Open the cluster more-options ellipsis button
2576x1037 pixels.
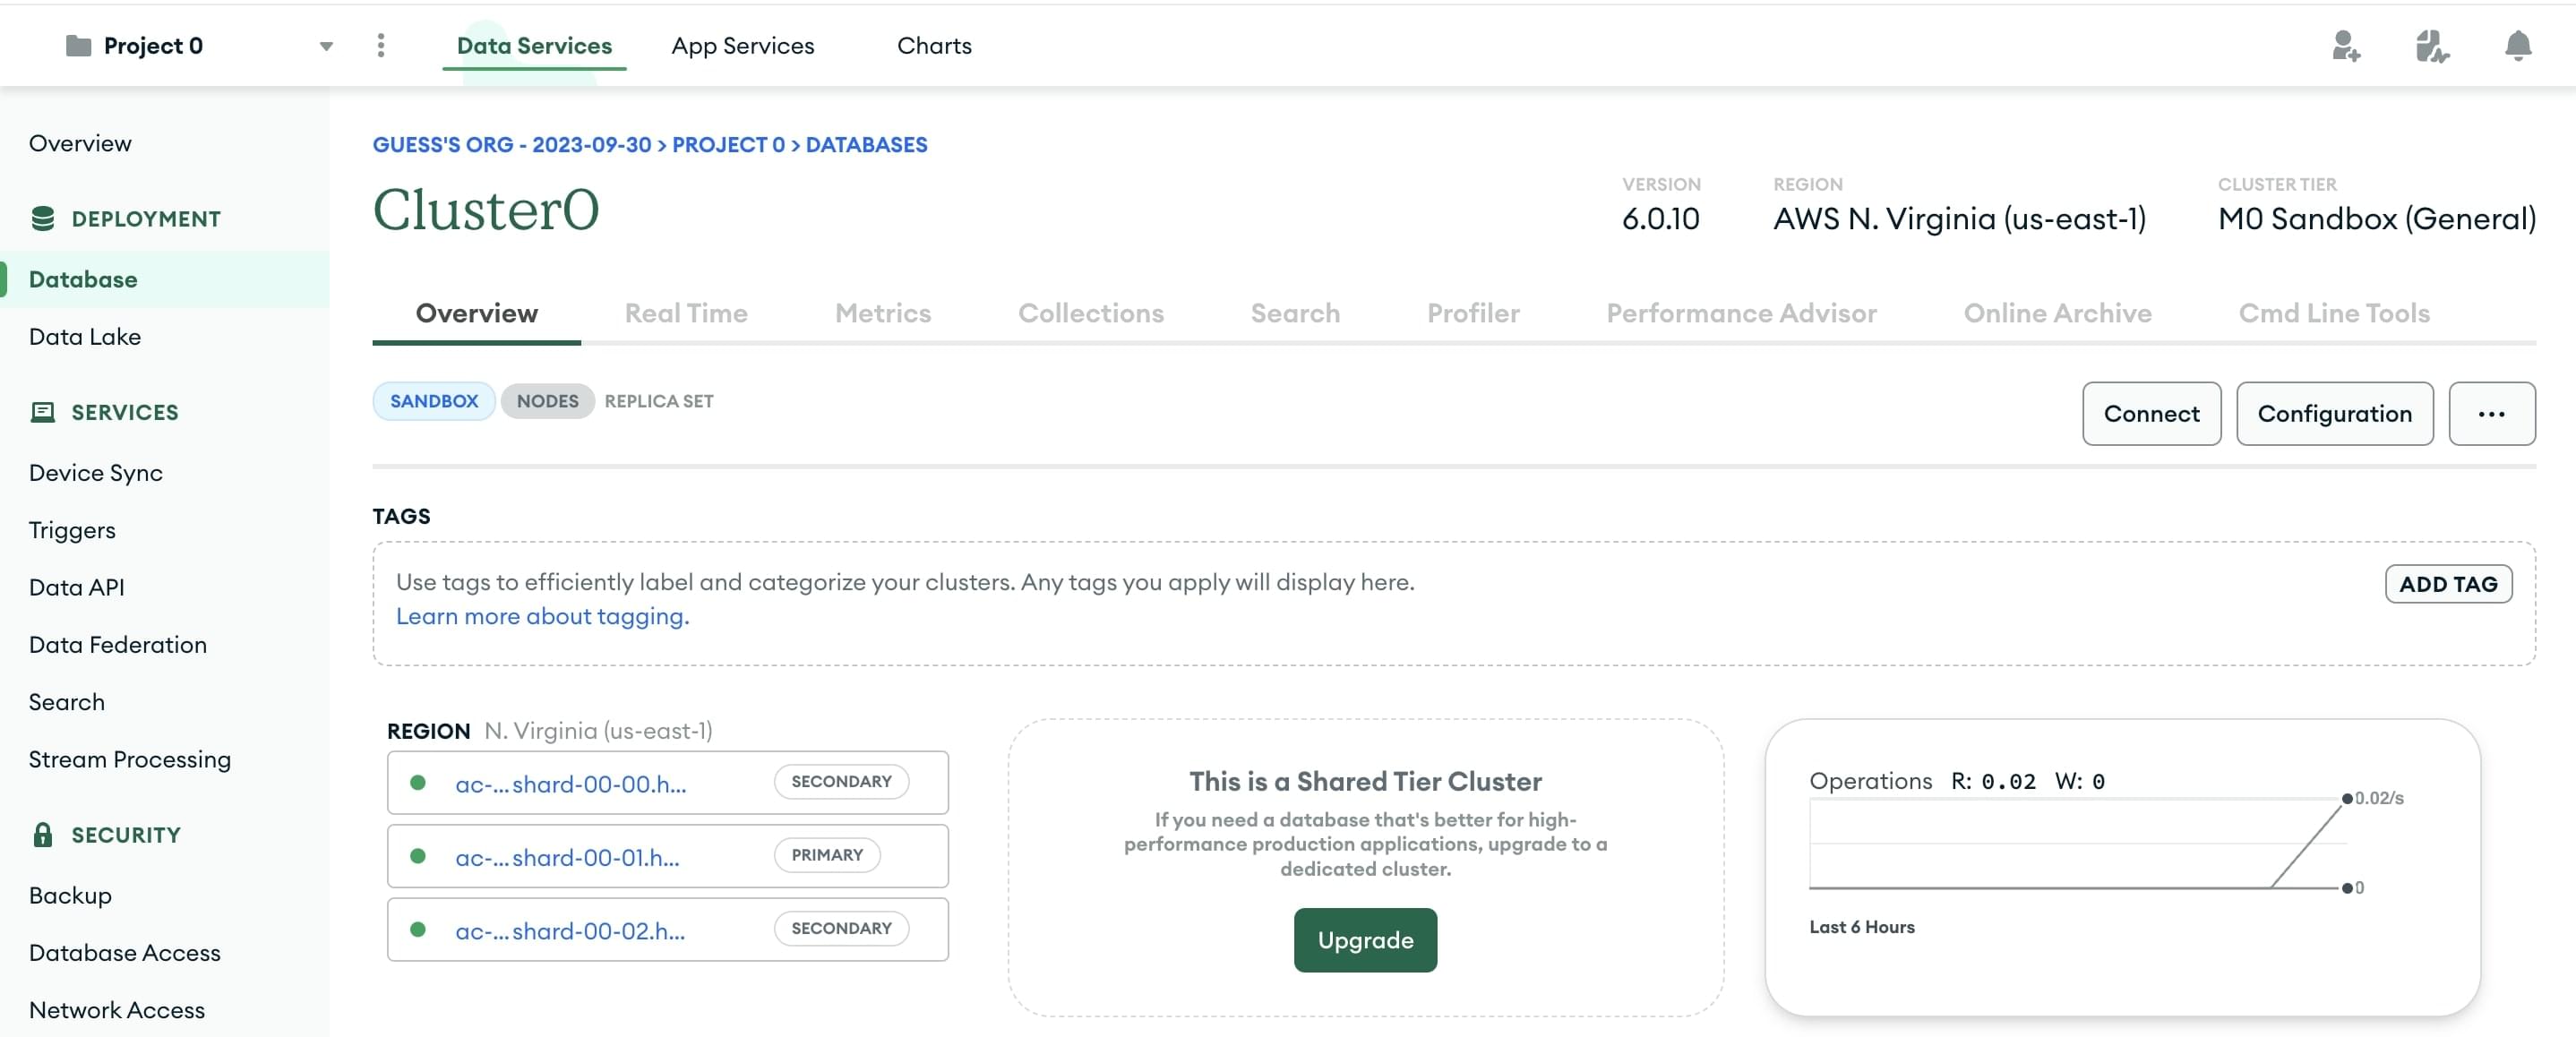[x=2491, y=414]
